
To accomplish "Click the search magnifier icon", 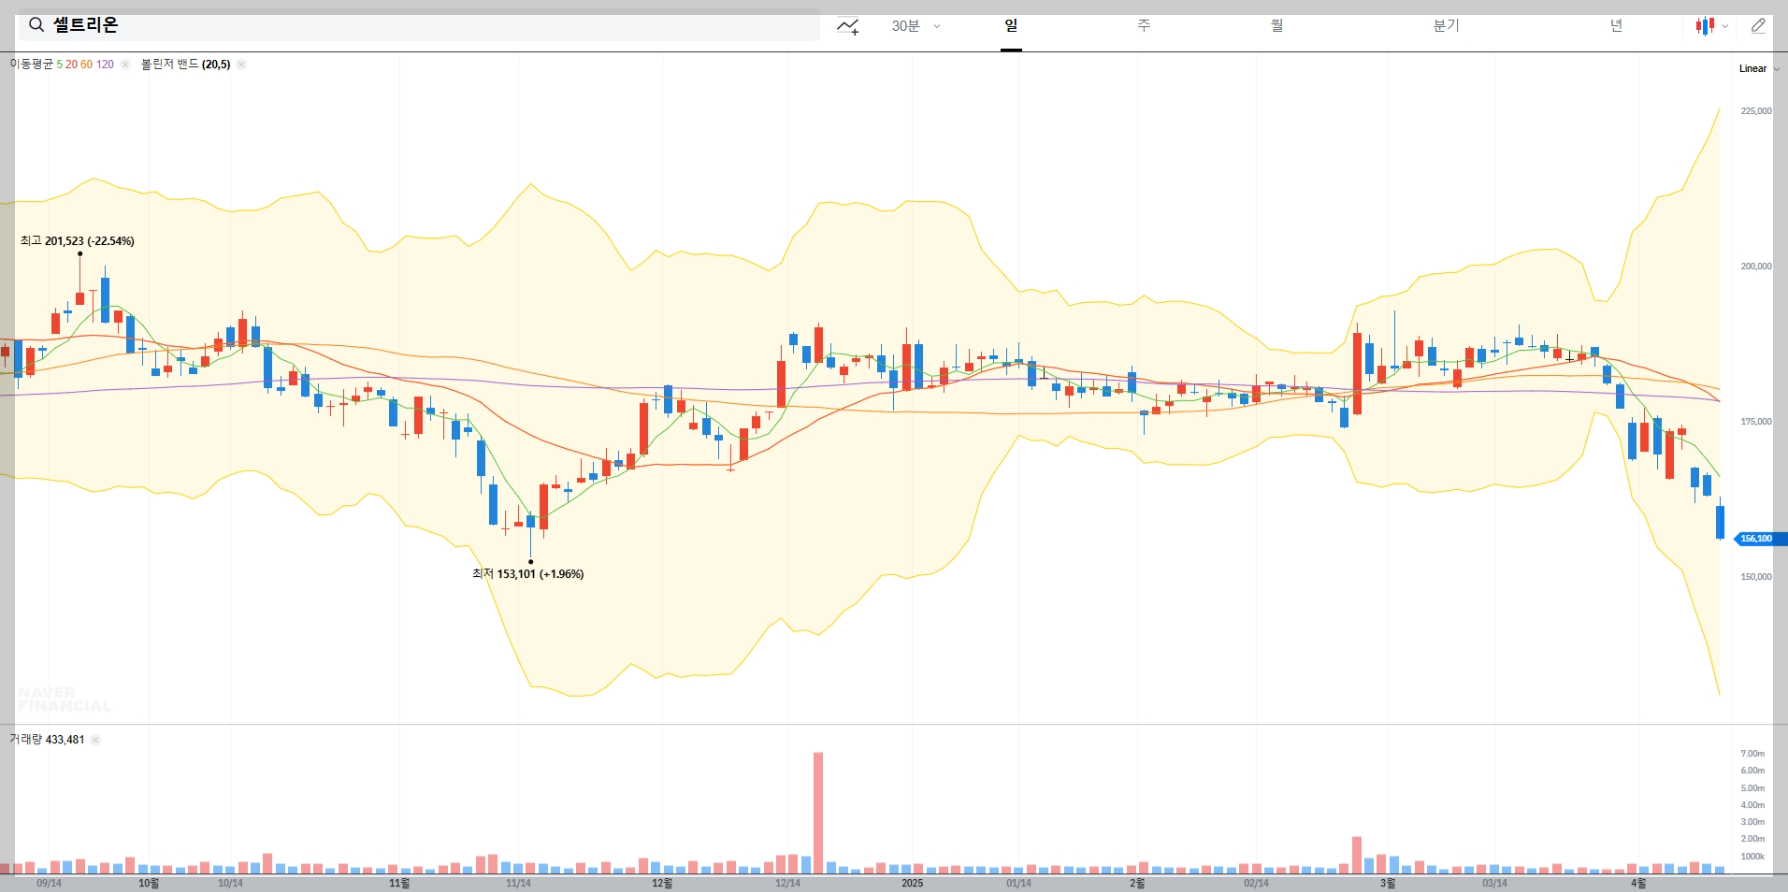I will click(x=36, y=25).
